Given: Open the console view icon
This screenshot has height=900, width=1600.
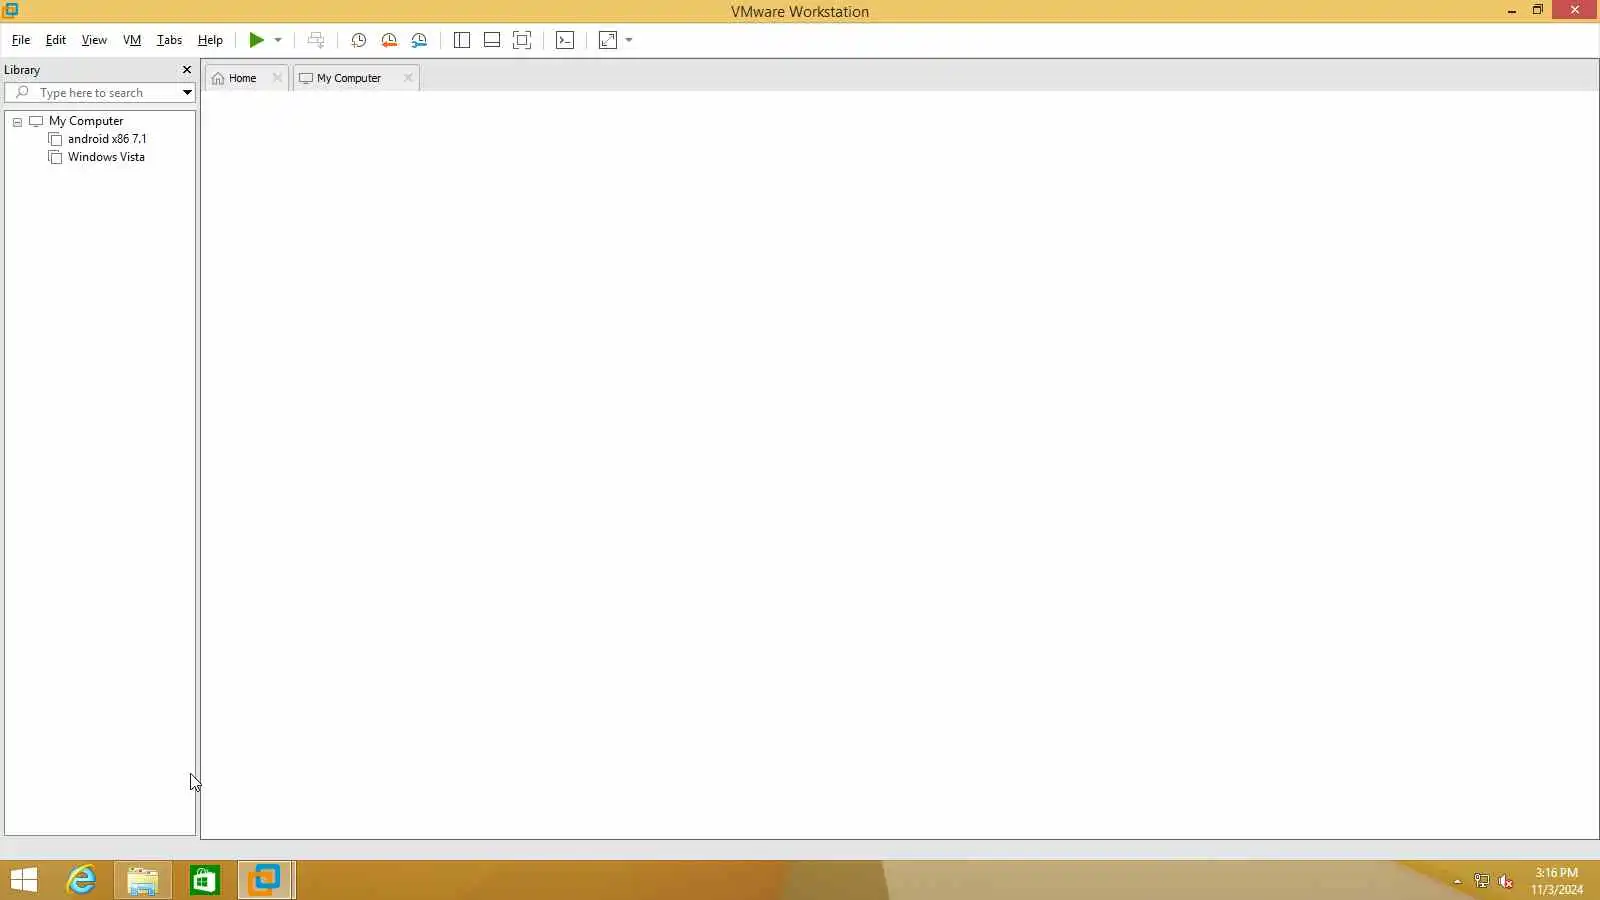Looking at the screenshot, I should (x=565, y=40).
